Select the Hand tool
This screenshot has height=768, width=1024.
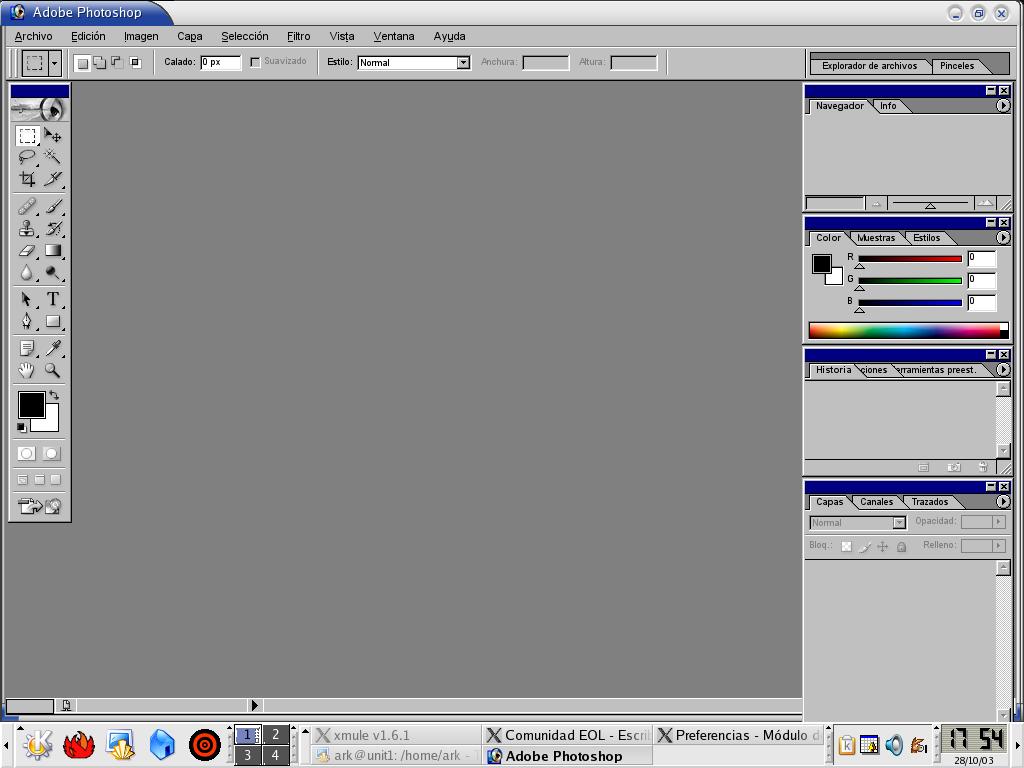point(27,370)
